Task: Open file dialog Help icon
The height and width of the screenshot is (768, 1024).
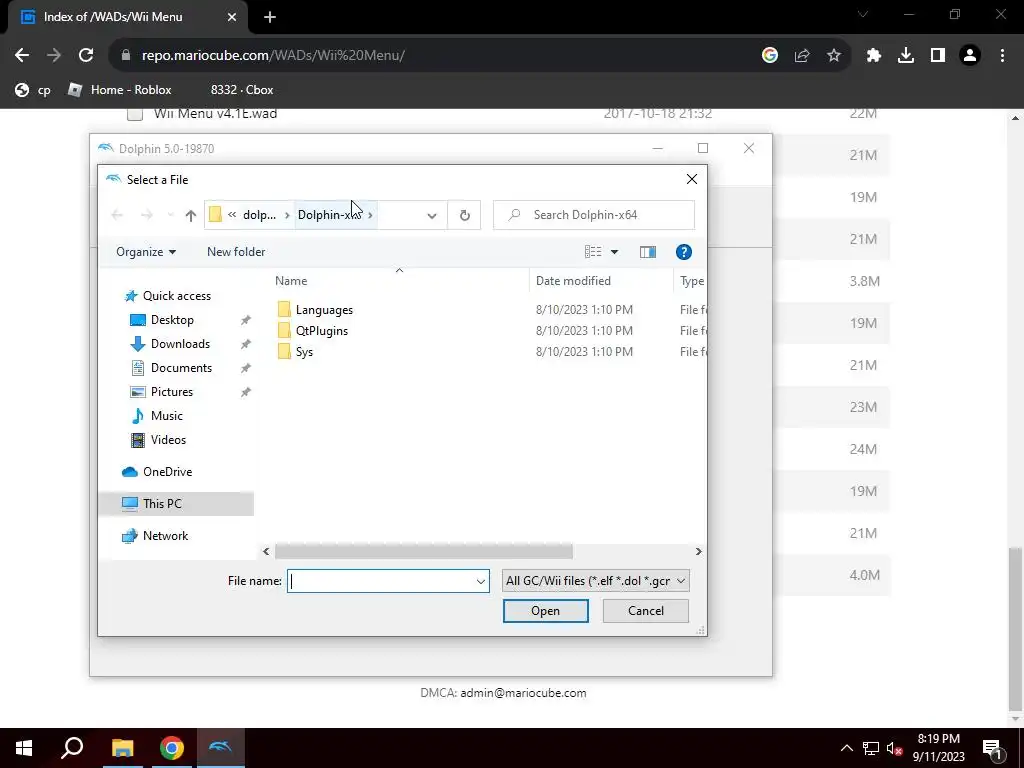Action: click(x=683, y=252)
